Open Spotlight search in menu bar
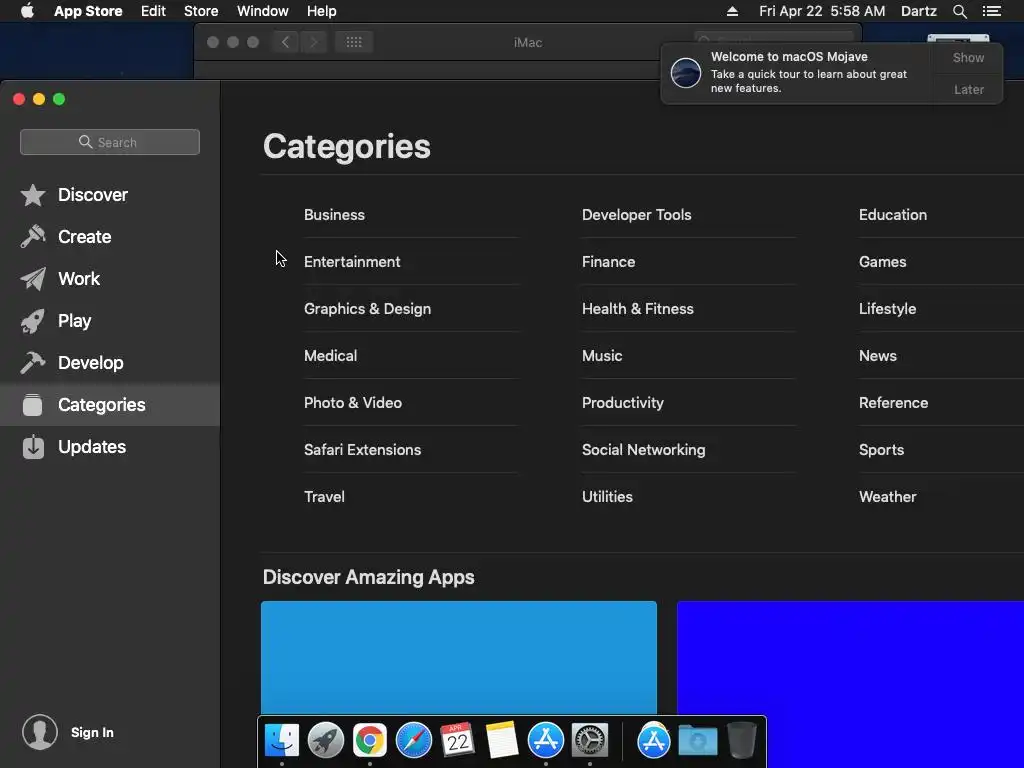 [959, 11]
